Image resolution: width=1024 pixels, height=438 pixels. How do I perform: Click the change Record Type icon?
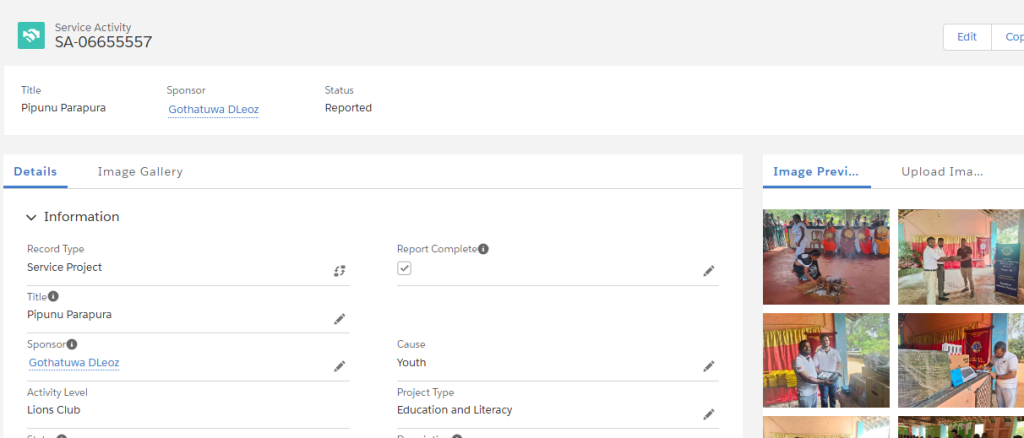(340, 271)
